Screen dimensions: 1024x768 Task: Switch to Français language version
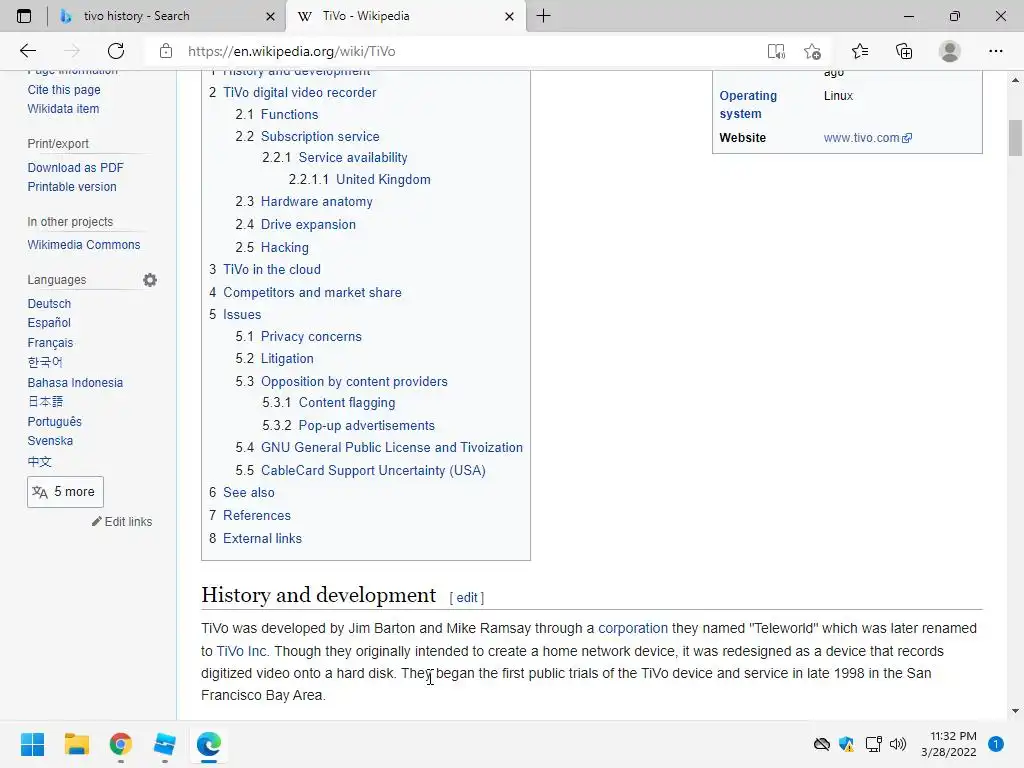coord(50,343)
